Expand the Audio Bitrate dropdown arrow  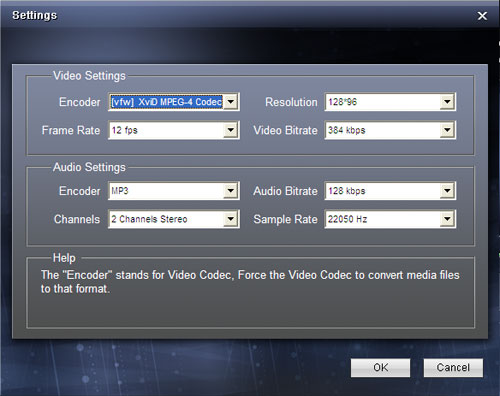[447, 191]
